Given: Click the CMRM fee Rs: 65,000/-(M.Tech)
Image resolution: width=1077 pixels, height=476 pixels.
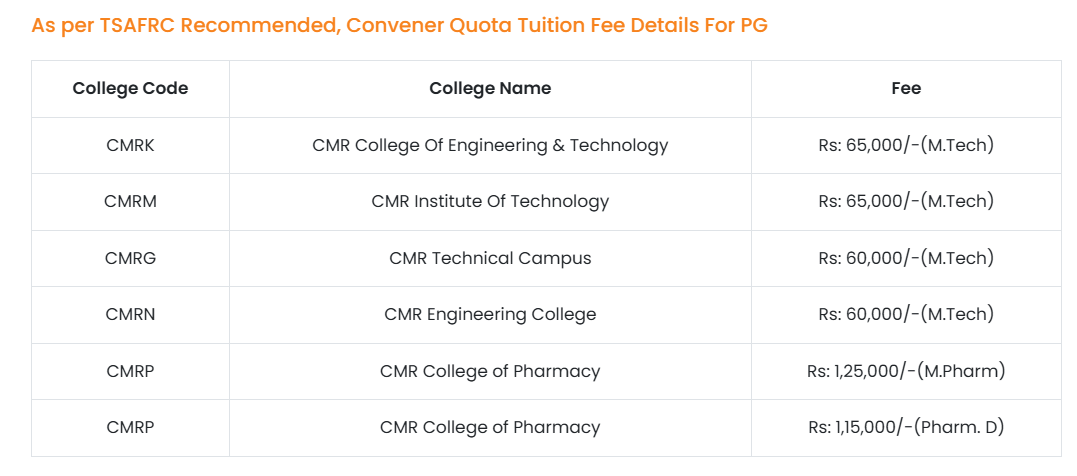Looking at the screenshot, I should (906, 201).
